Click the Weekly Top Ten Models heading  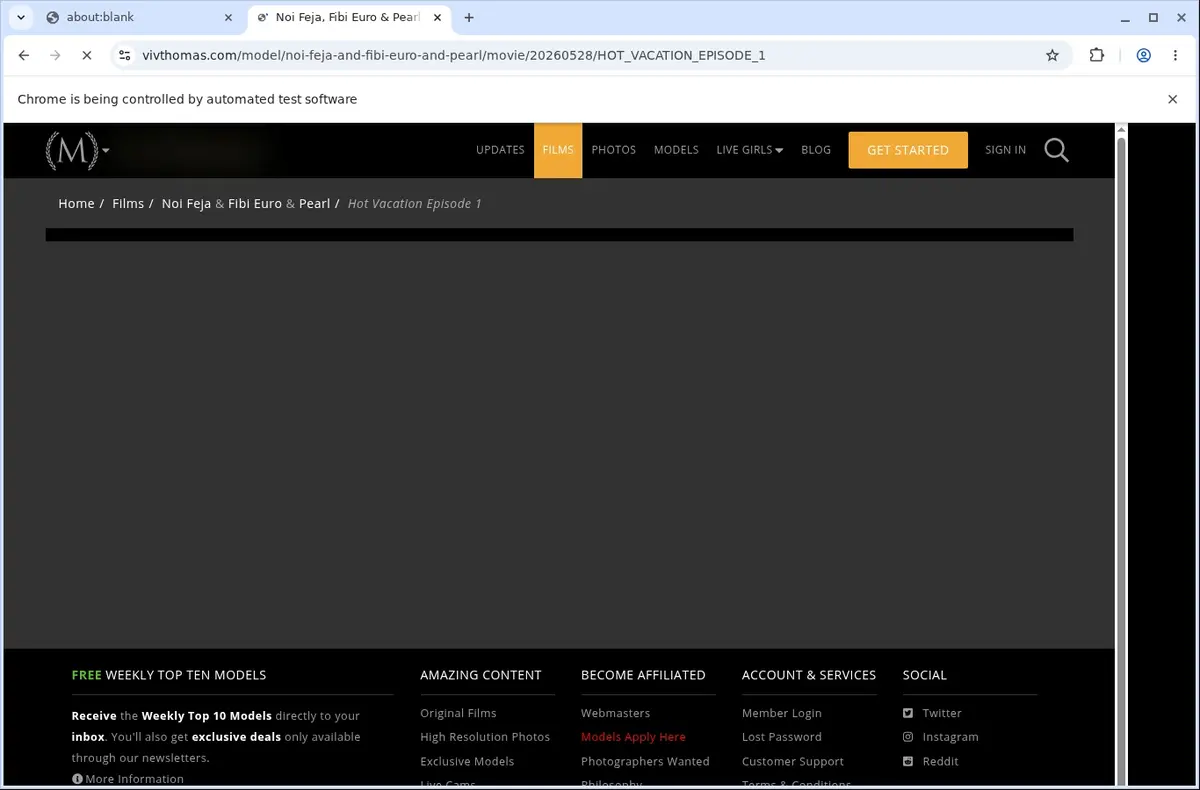[169, 675]
